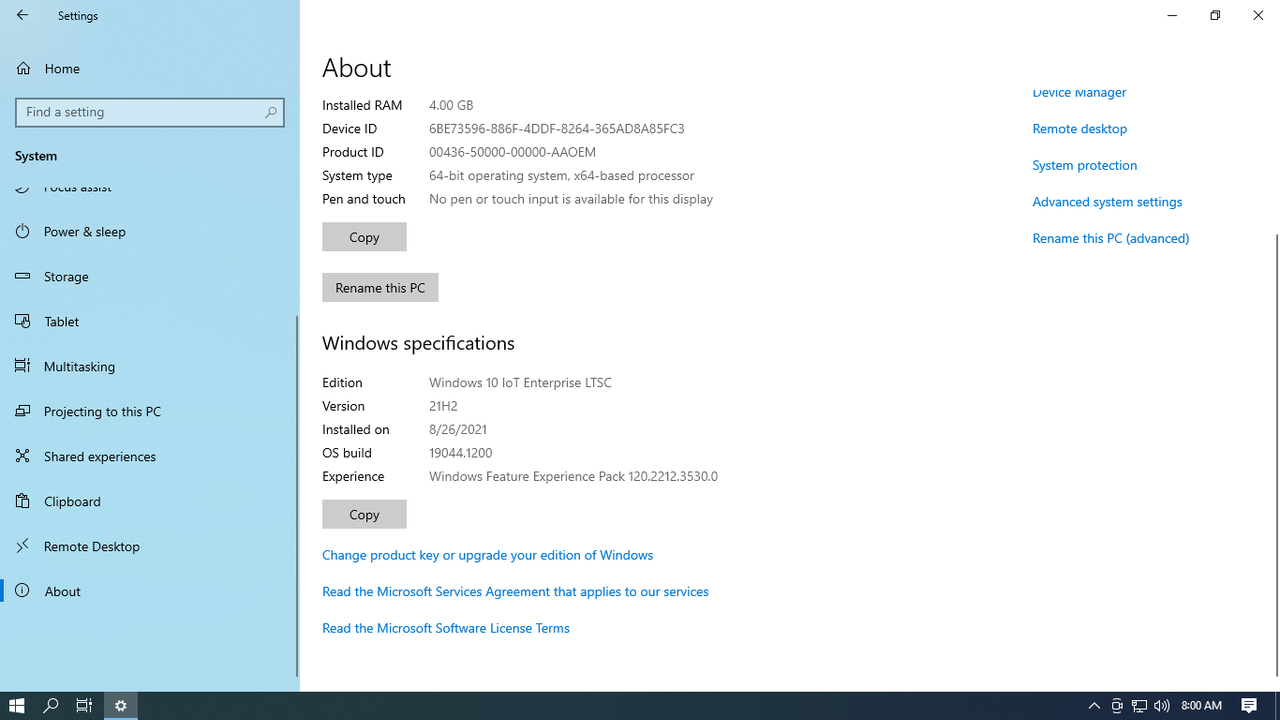Click the taskbar clock showing 8:00 AM
This screenshot has height=720, width=1280.
(1201, 706)
